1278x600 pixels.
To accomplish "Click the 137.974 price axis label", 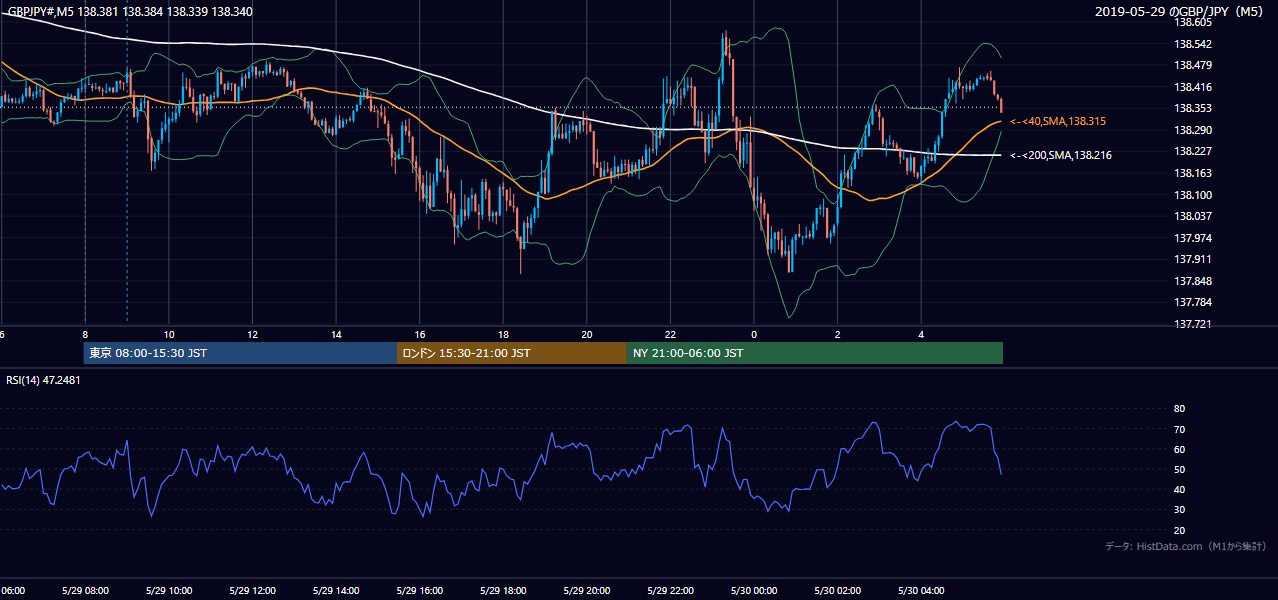I will [x=1192, y=238].
